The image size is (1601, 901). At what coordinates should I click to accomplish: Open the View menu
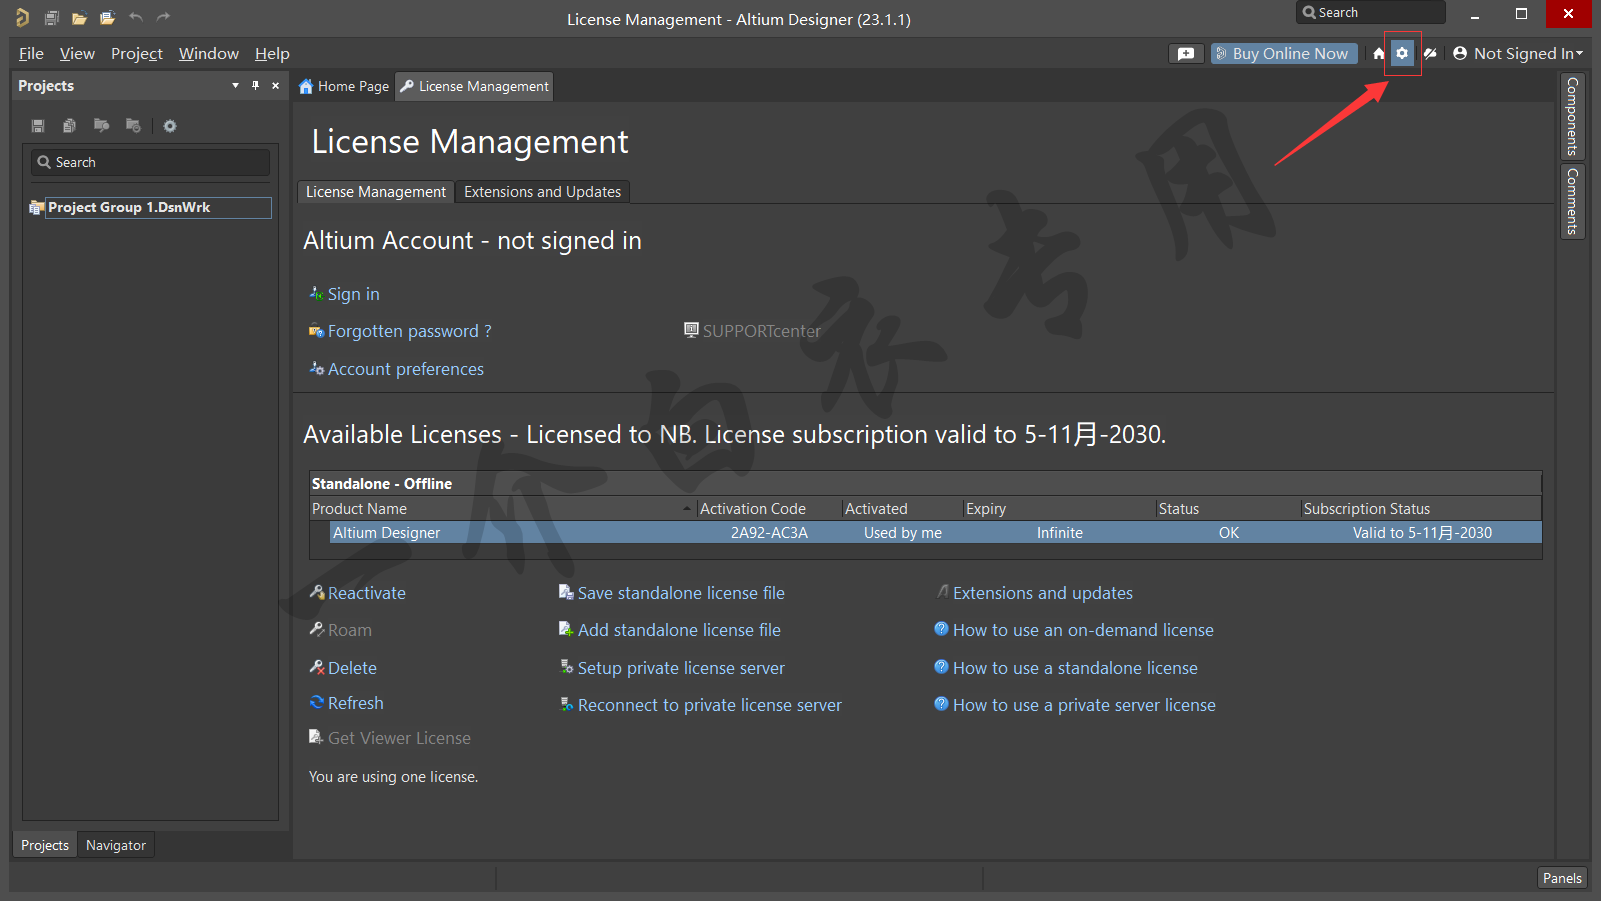click(x=77, y=54)
